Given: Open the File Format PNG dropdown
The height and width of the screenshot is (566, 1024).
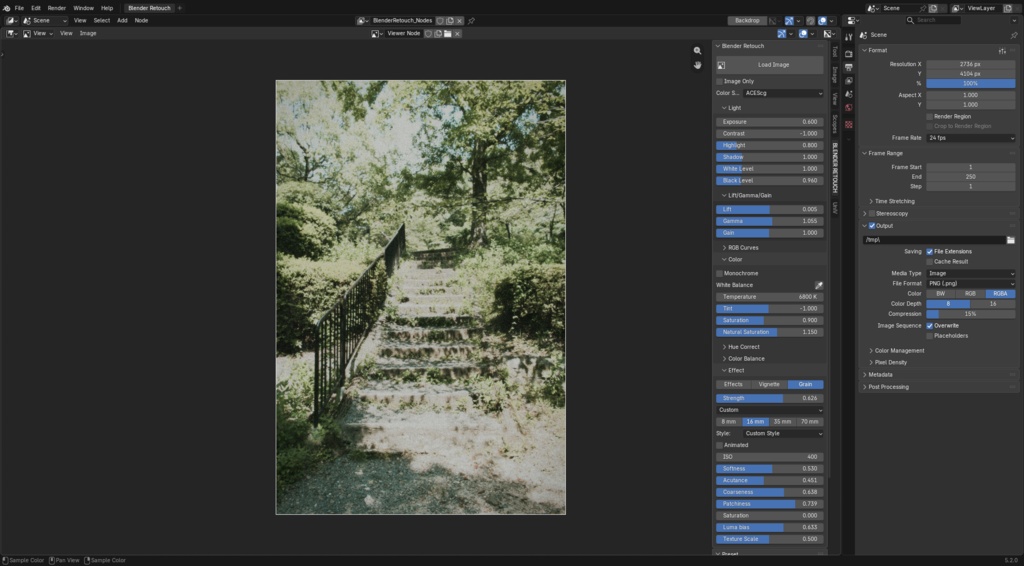Looking at the screenshot, I should [x=970, y=284].
